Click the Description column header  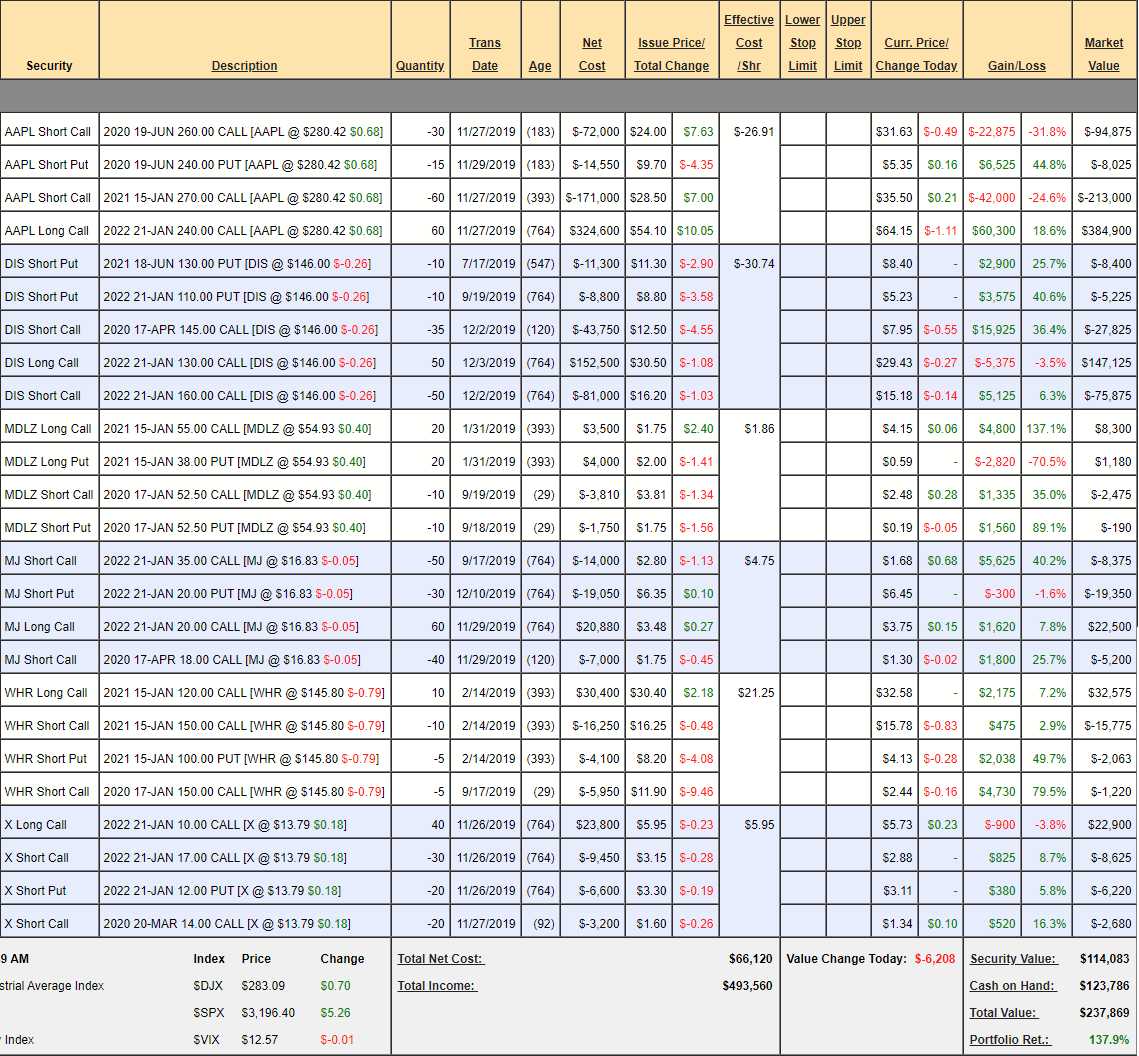click(244, 66)
